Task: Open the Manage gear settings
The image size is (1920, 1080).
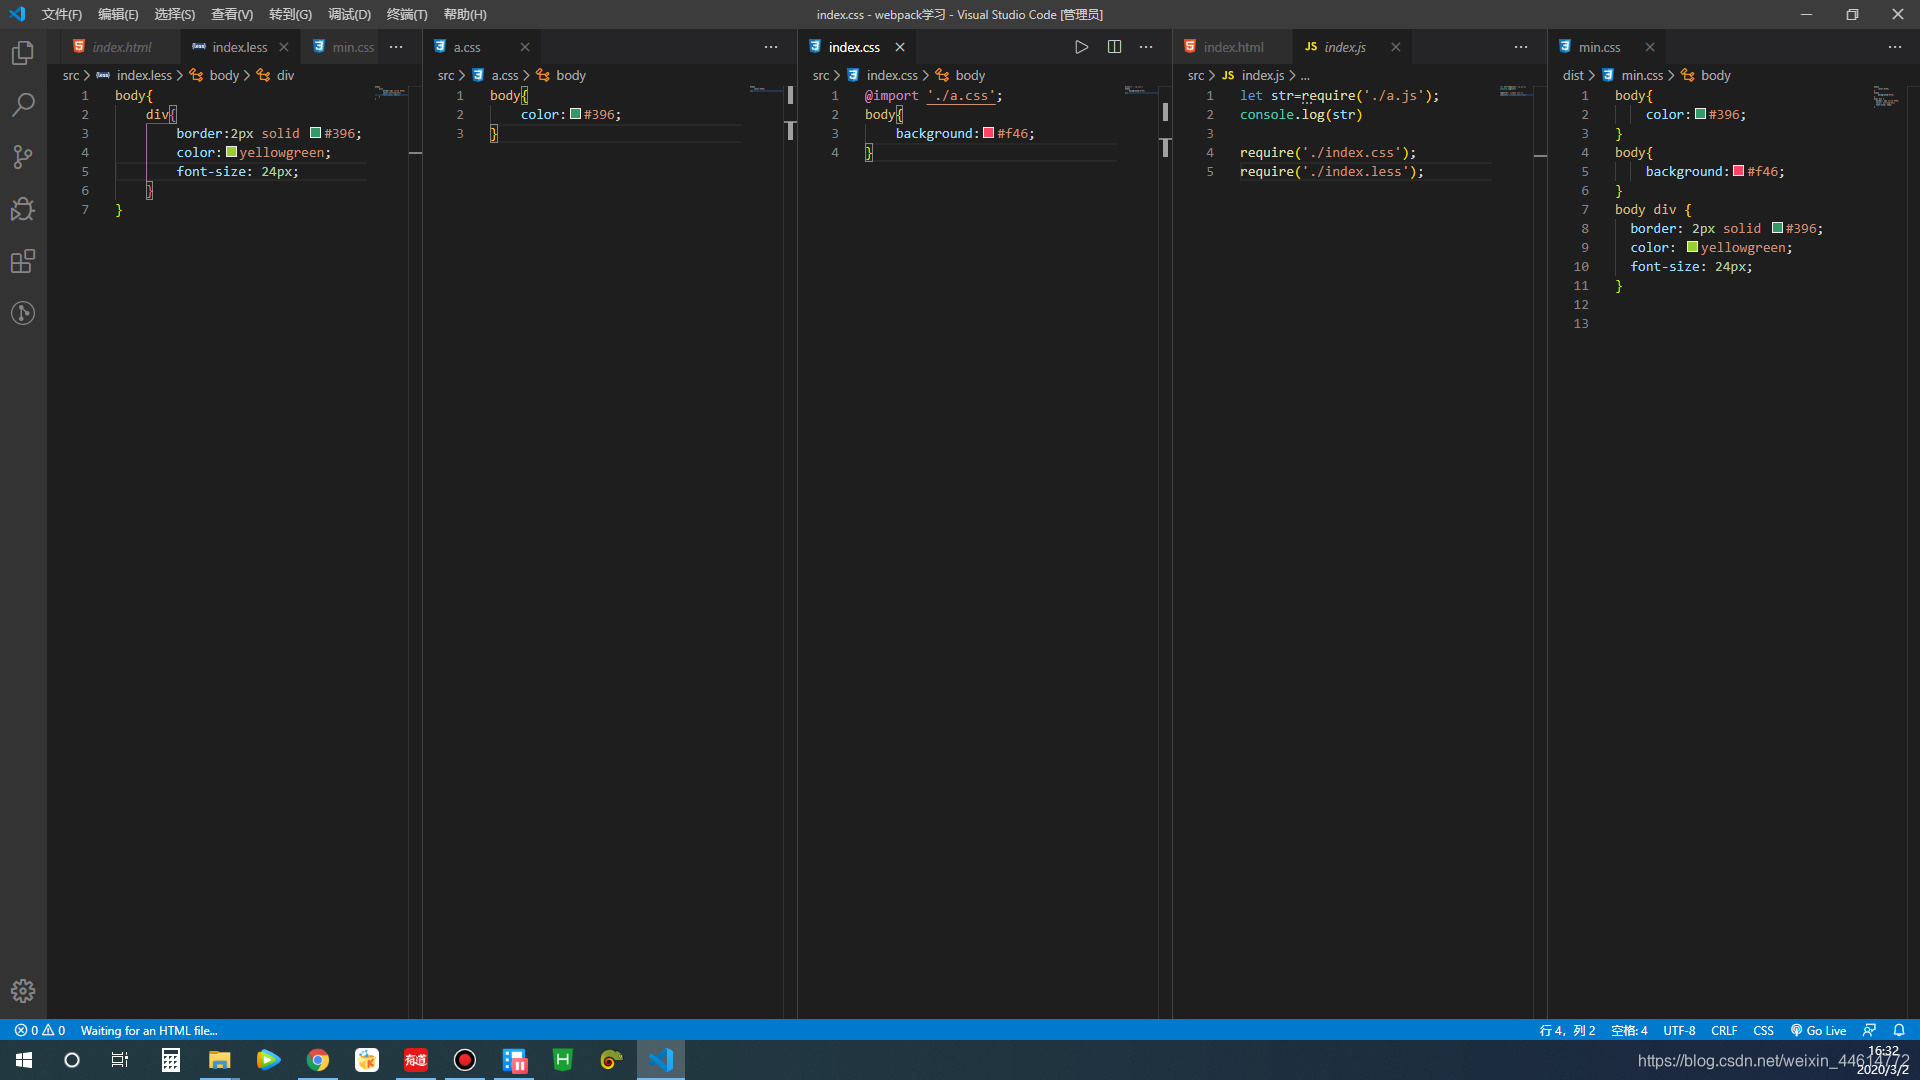Action: (x=23, y=991)
